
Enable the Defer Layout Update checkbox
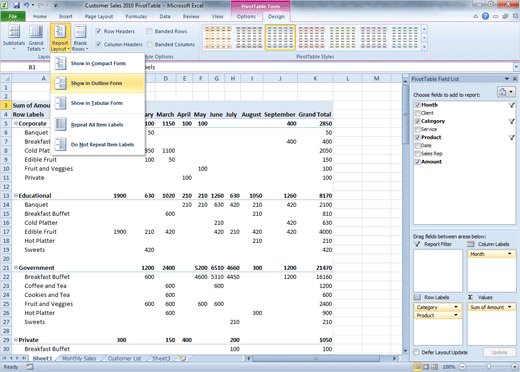coord(416,352)
